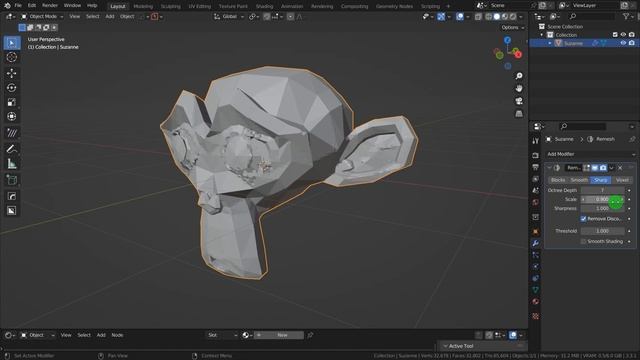Open Global transform orientation dropdown
The height and width of the screenshot is (360, 640).
point(229,17)
